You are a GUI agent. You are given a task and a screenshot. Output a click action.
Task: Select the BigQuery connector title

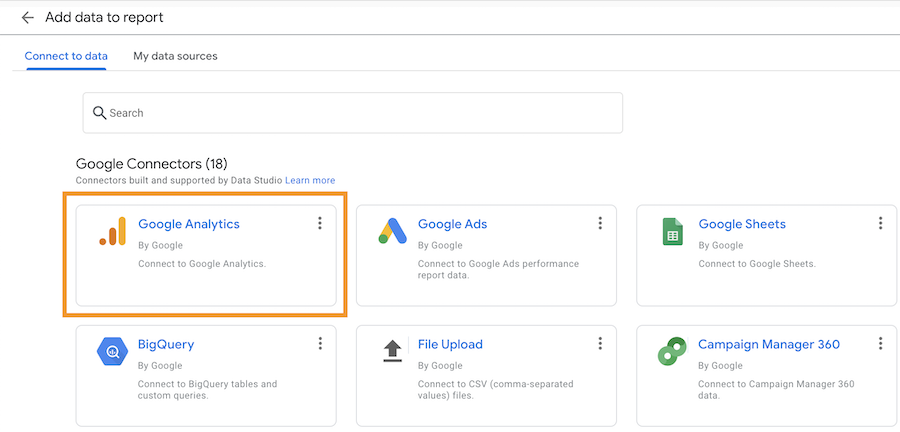[x=166, y=345]
